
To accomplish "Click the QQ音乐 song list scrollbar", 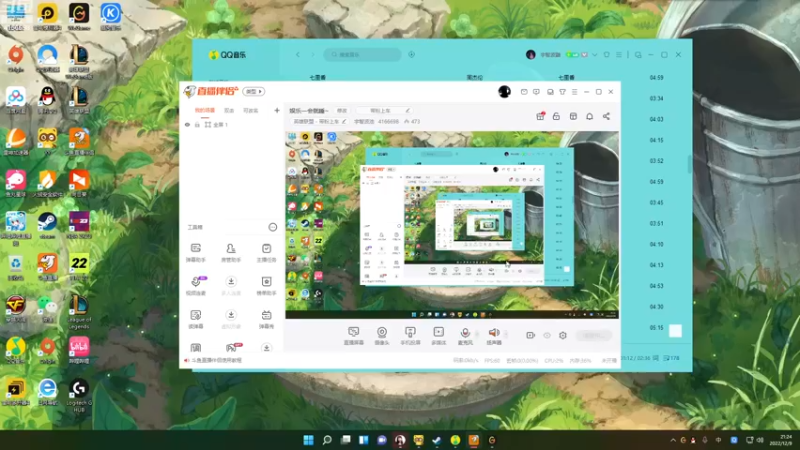I will click(690, 164).
